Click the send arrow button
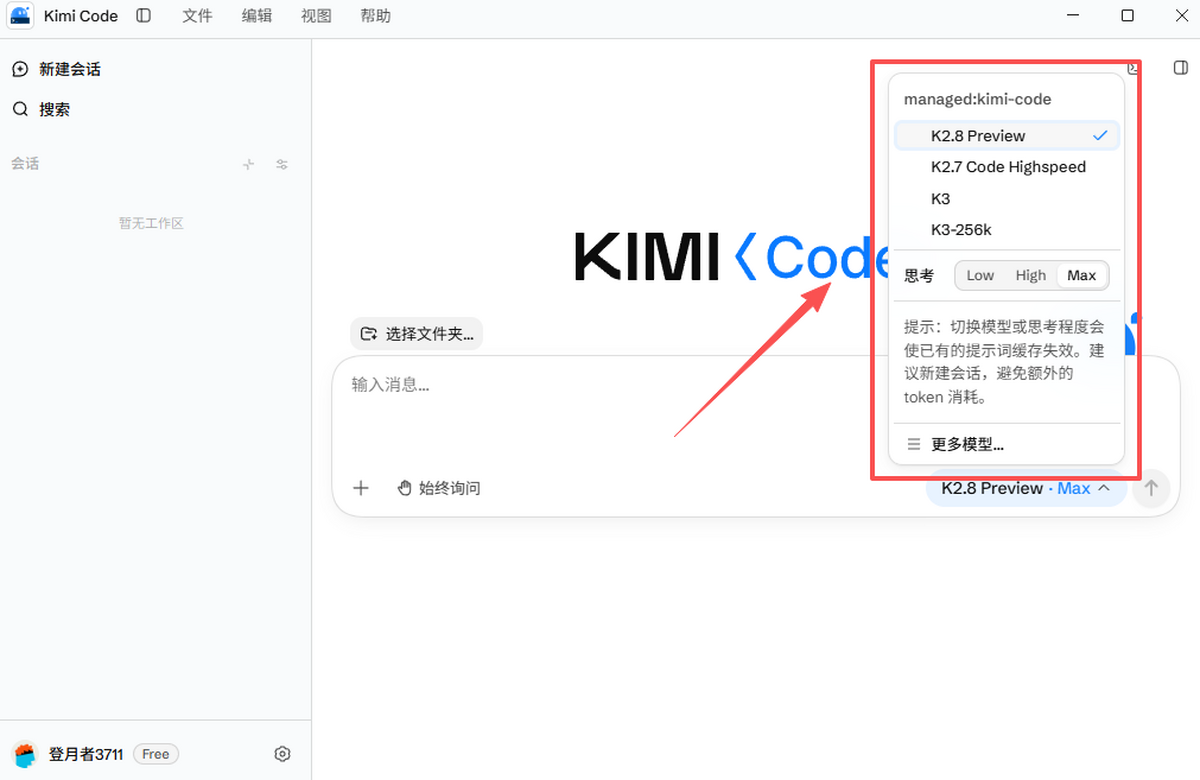The width and height of the screenshot is (1200, 780). click(1151, 488)
